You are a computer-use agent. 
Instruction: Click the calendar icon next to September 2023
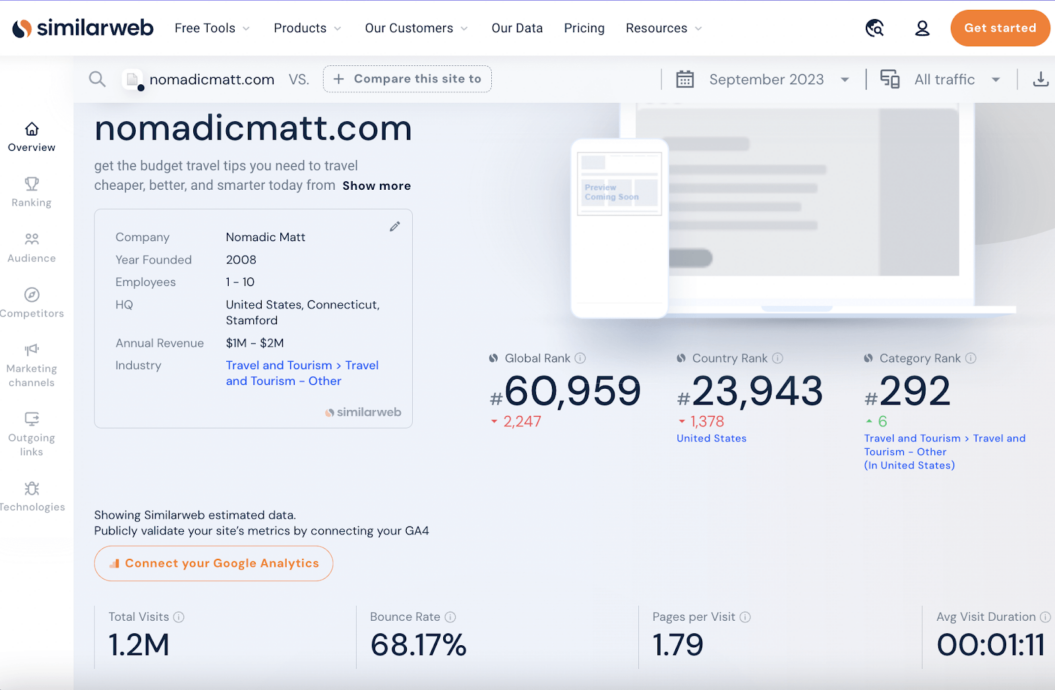(684, 79)
